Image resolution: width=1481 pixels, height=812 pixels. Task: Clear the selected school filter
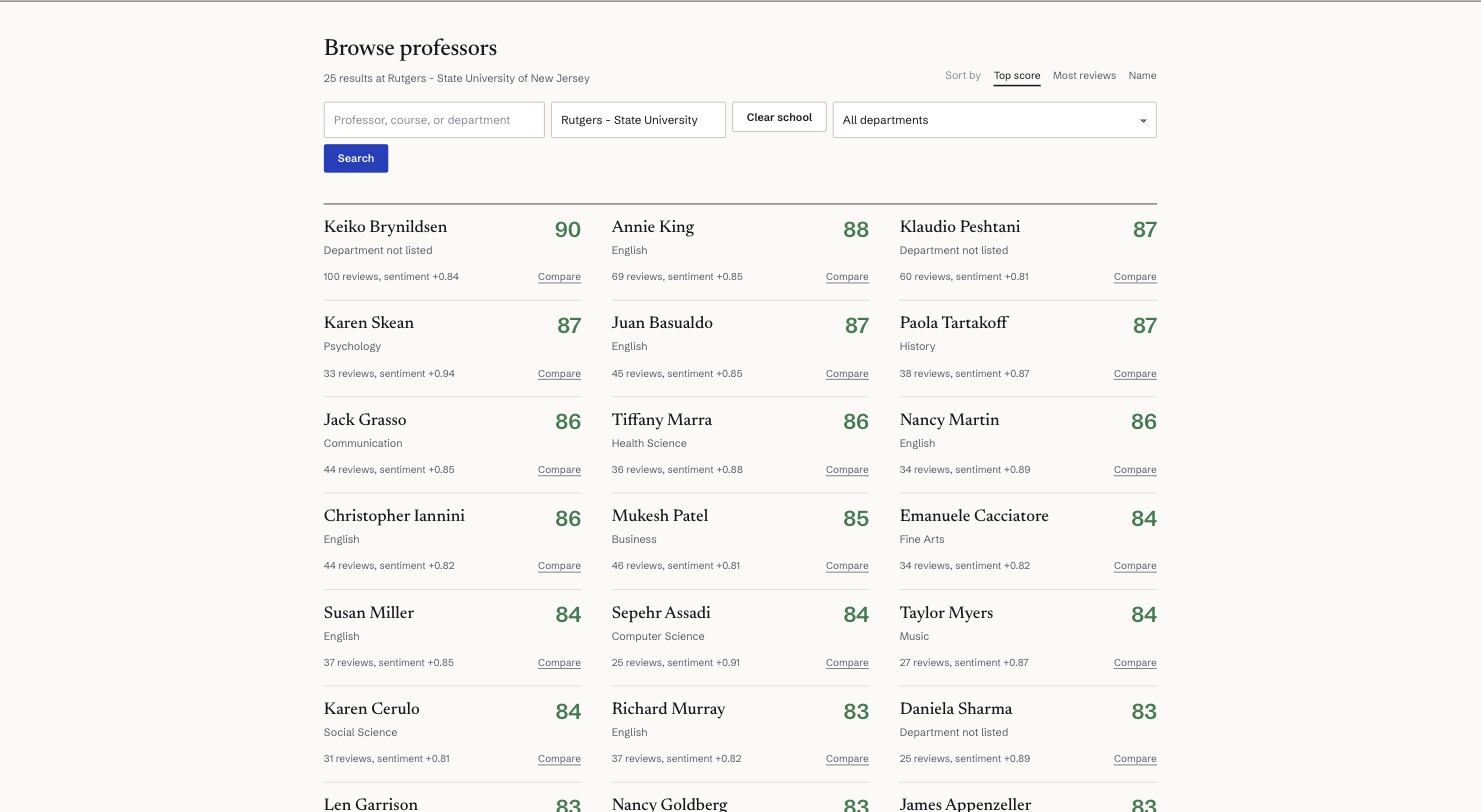[779, 117]
